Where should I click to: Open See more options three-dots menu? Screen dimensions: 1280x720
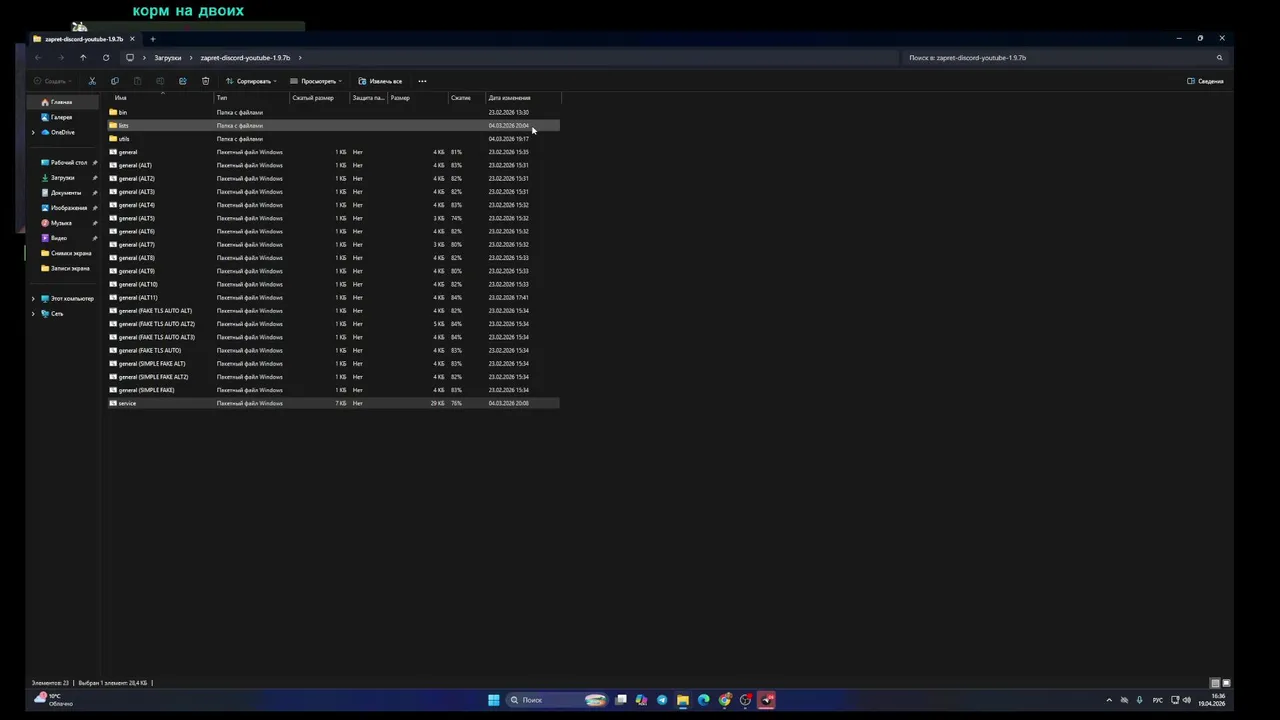pos(422,81)
